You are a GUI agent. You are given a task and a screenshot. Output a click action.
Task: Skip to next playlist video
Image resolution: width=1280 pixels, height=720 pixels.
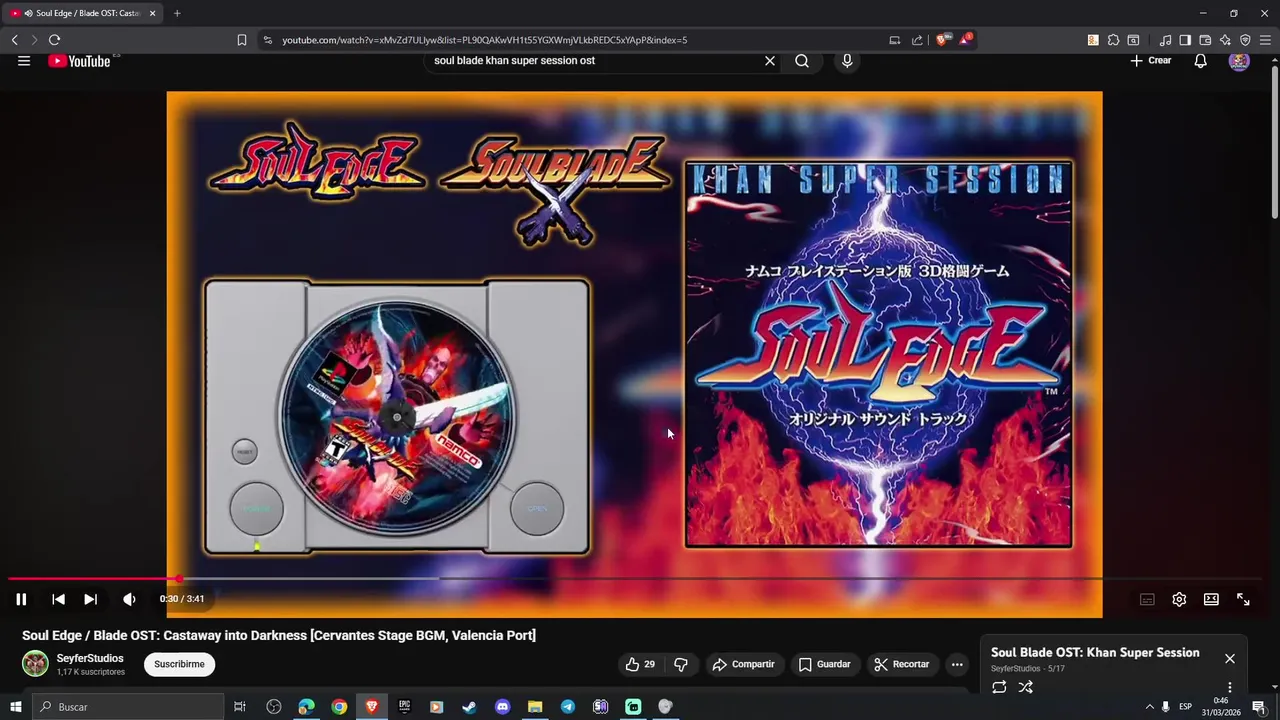click(x=90, y=599)
